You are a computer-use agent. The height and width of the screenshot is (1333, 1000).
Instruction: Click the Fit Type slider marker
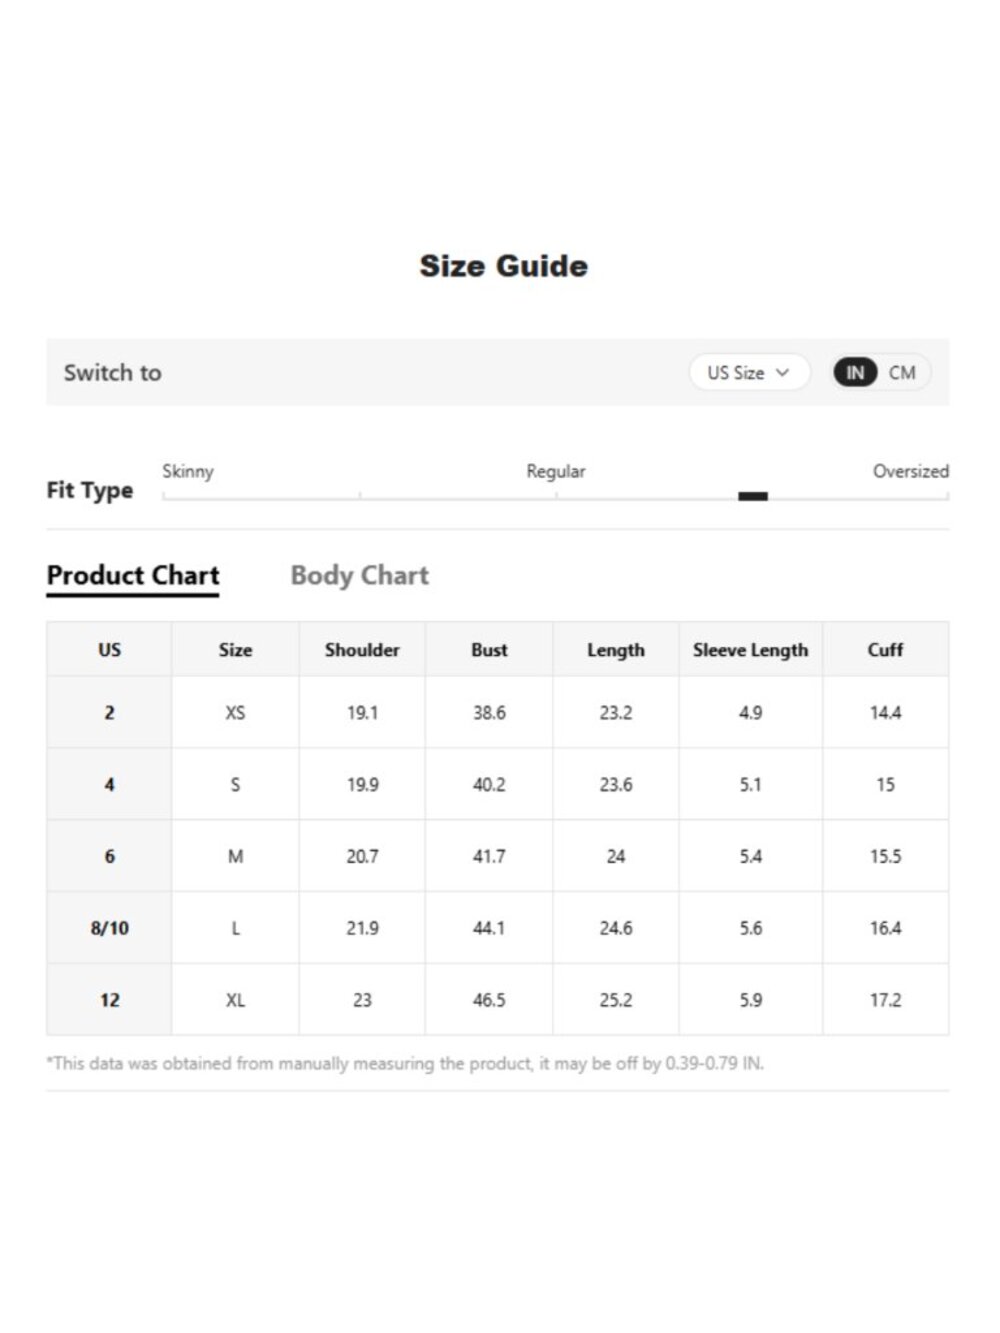coord(753,496)
